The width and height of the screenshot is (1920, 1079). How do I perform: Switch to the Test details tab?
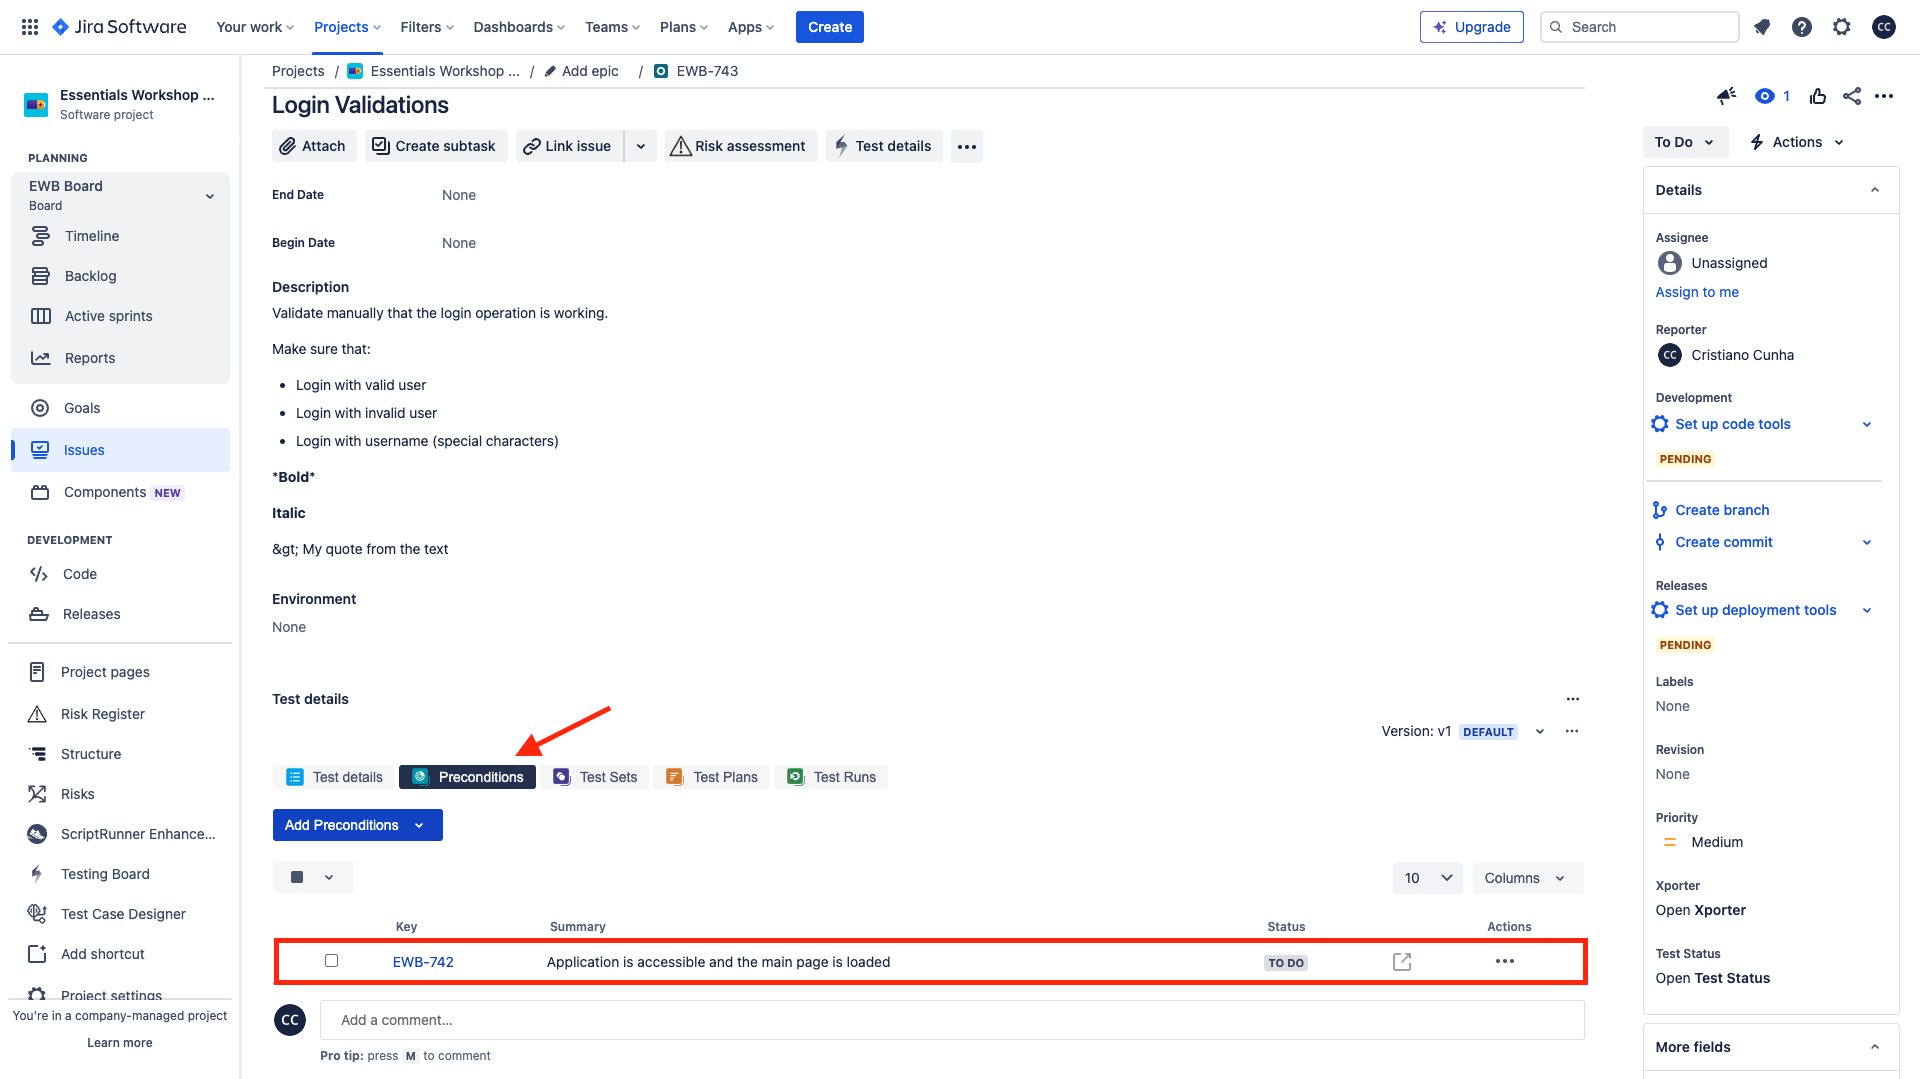(334, 777)
